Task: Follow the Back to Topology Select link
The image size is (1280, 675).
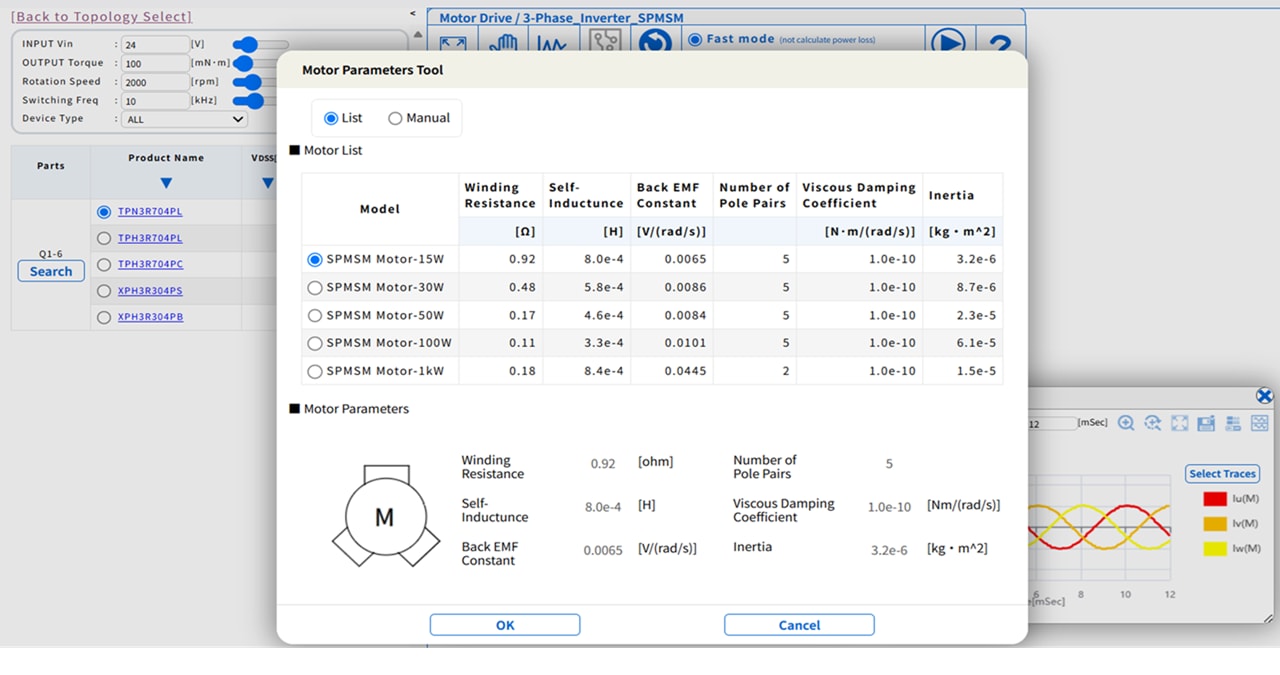Action: click(x=101, y=16)
